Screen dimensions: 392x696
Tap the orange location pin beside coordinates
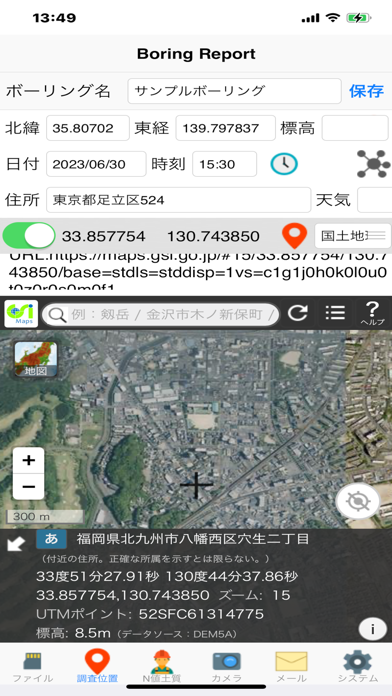click(295, 236)
